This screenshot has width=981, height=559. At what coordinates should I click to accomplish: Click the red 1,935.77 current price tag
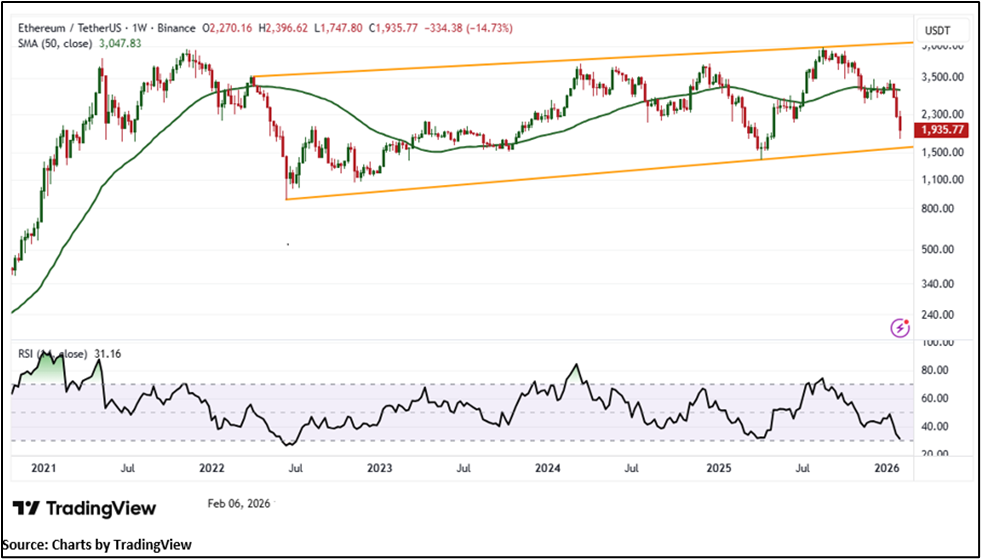pos(943,130)
